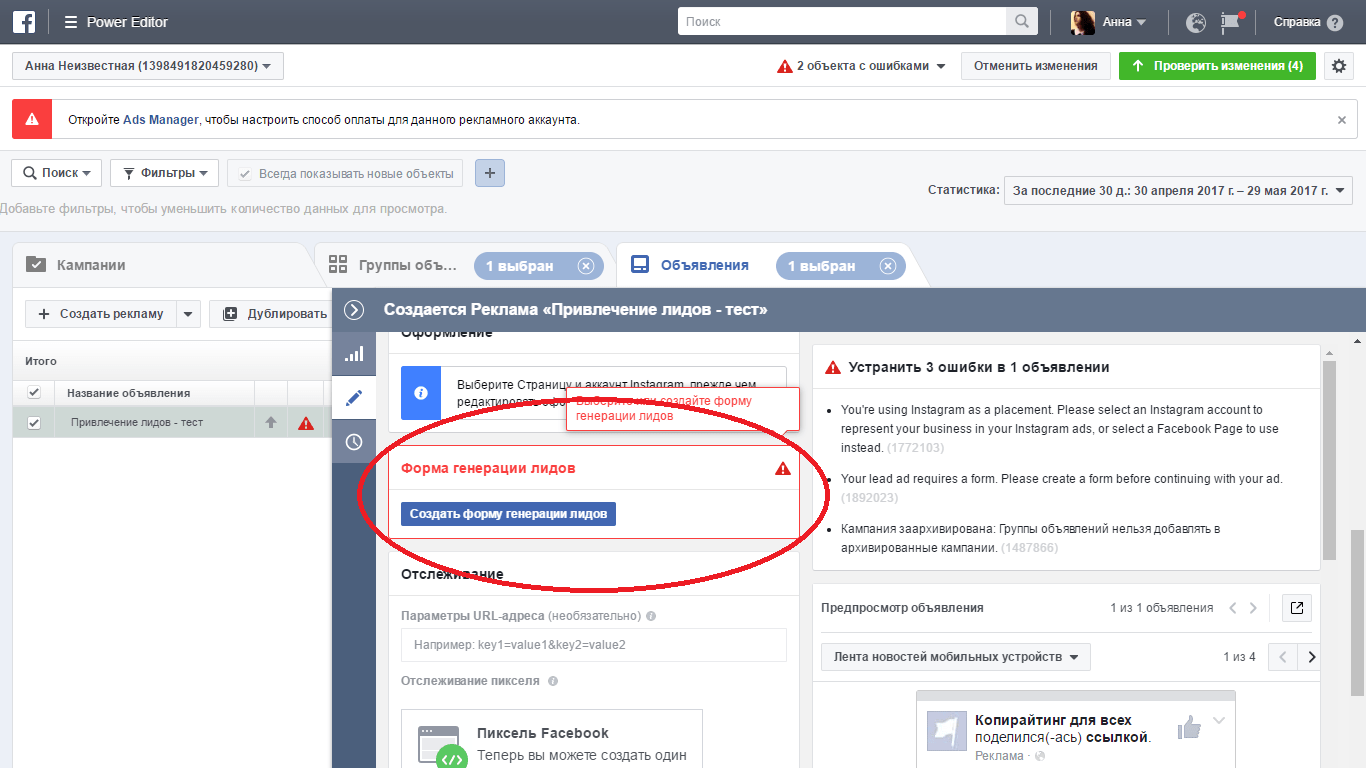
Task: Click Копирайтинг для всех page name
Action: pos(1053,720)
